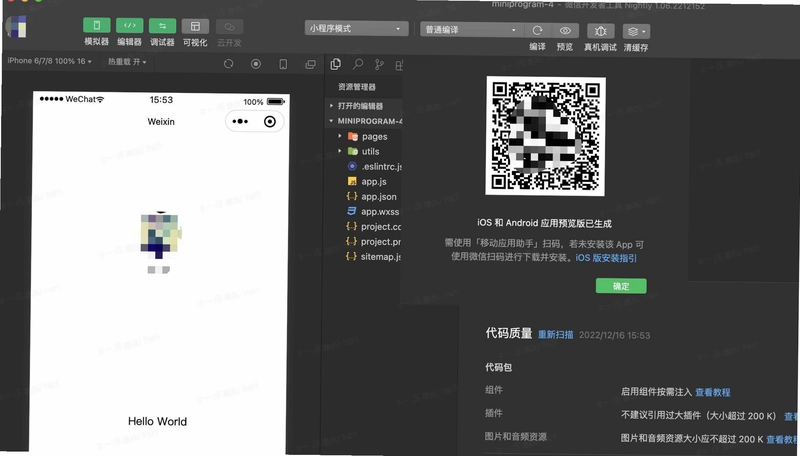The image size is (800, 456).
Task: Click the preview QR code image
Action: coord(545,136)
